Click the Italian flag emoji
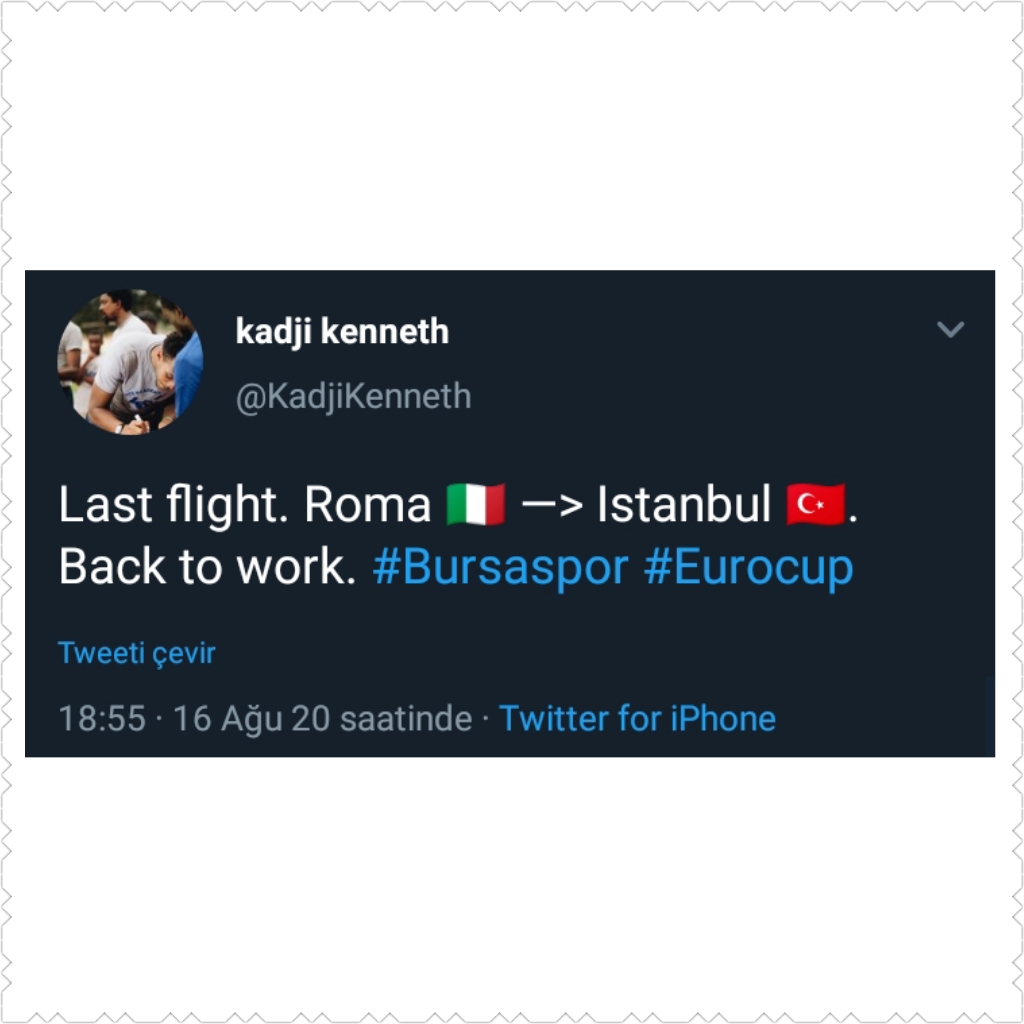The width and height of the screenshot is (1024, 1024). click(476, 505)
